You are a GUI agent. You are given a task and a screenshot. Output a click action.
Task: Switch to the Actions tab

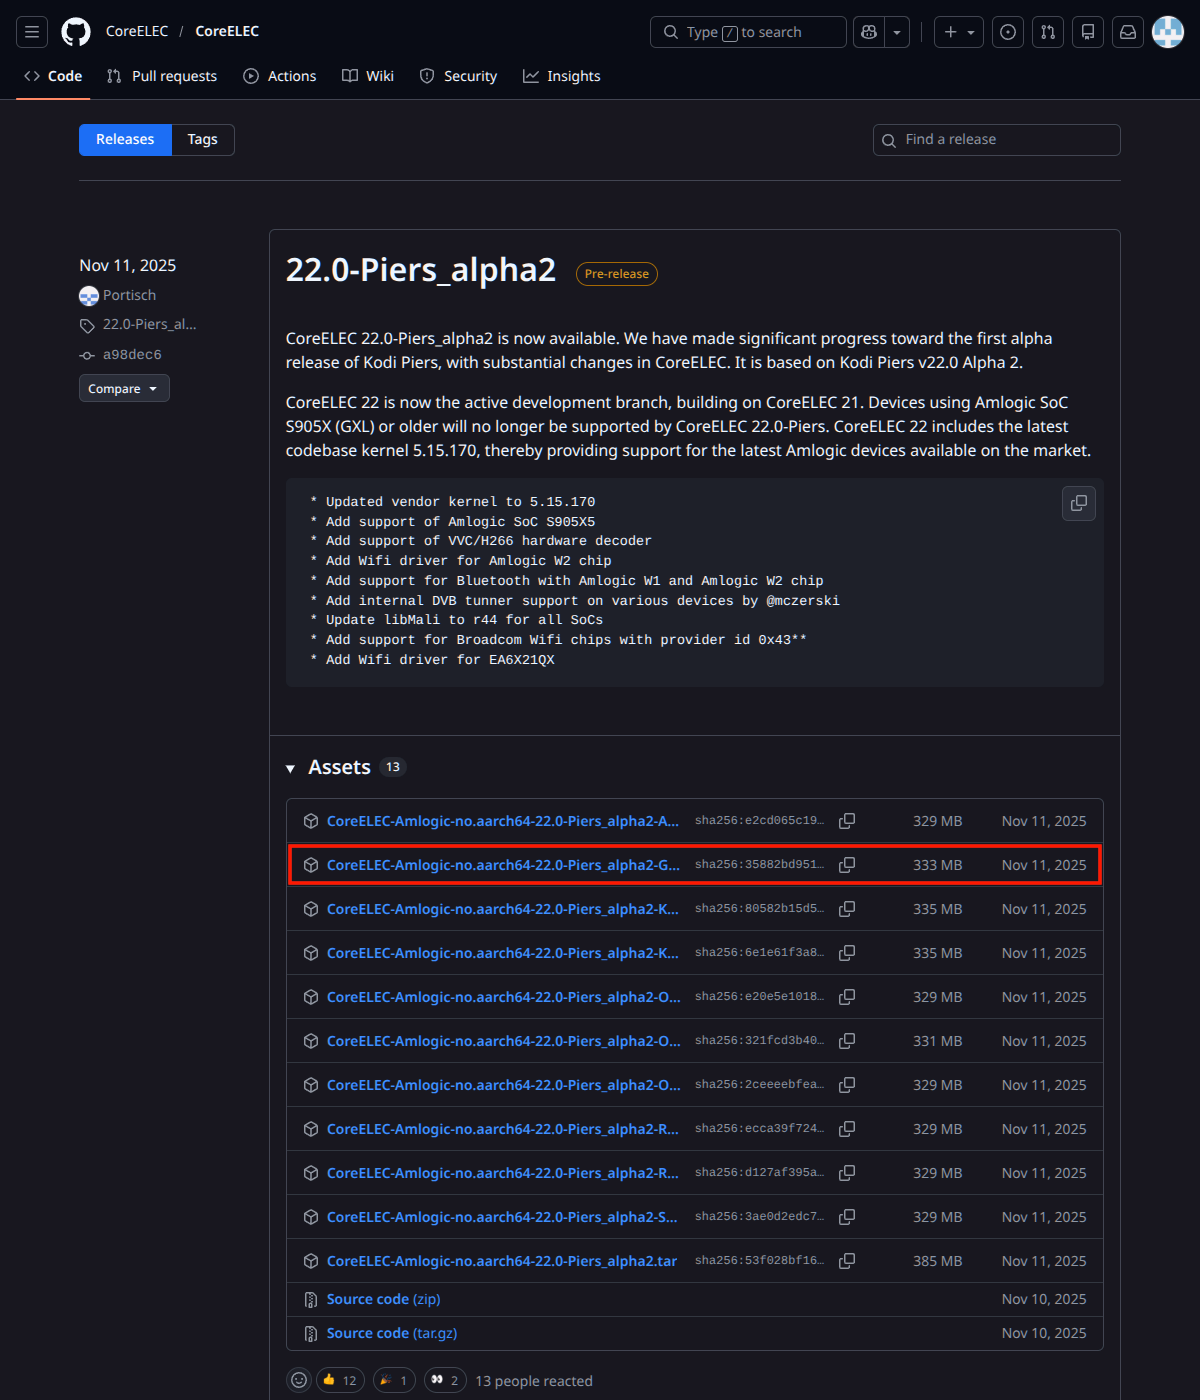(x=280, y=76)
